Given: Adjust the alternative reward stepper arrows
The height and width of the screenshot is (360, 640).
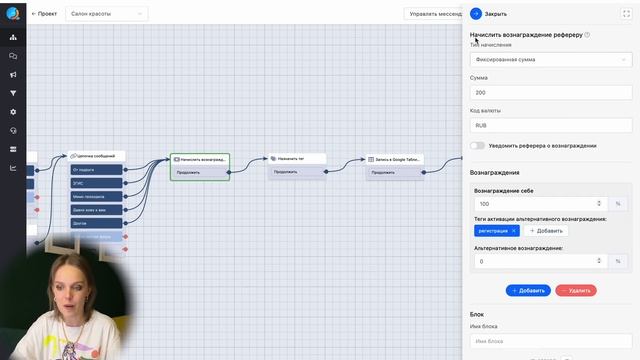Looking at the screenshot, I should click(599, 261).
